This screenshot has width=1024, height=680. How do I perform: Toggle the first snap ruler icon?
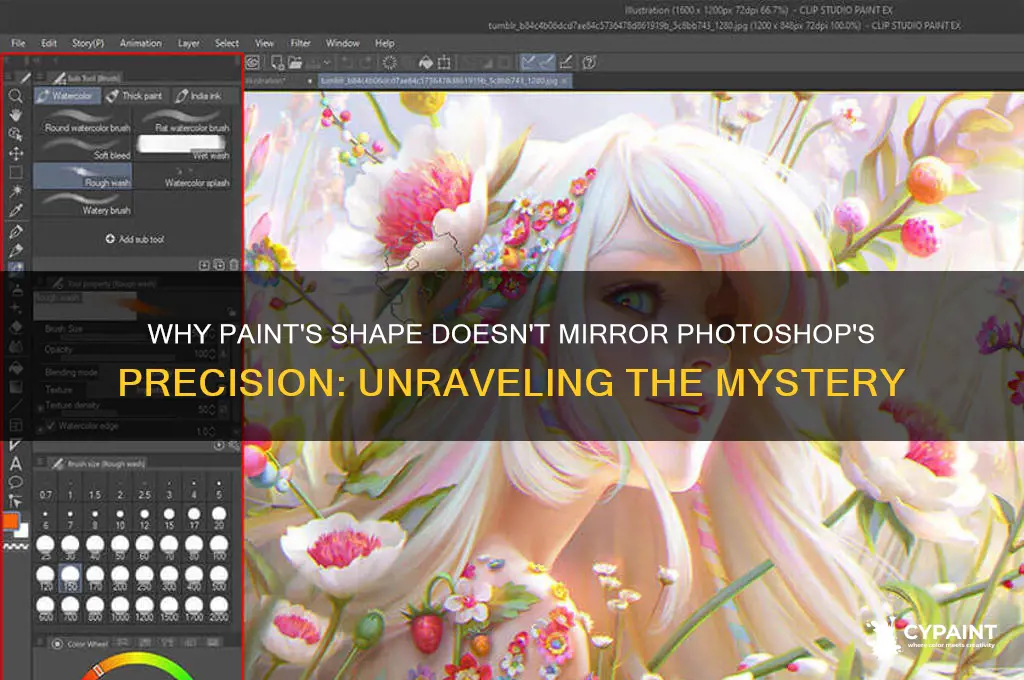pyautogui.click(x=528, y=62)
